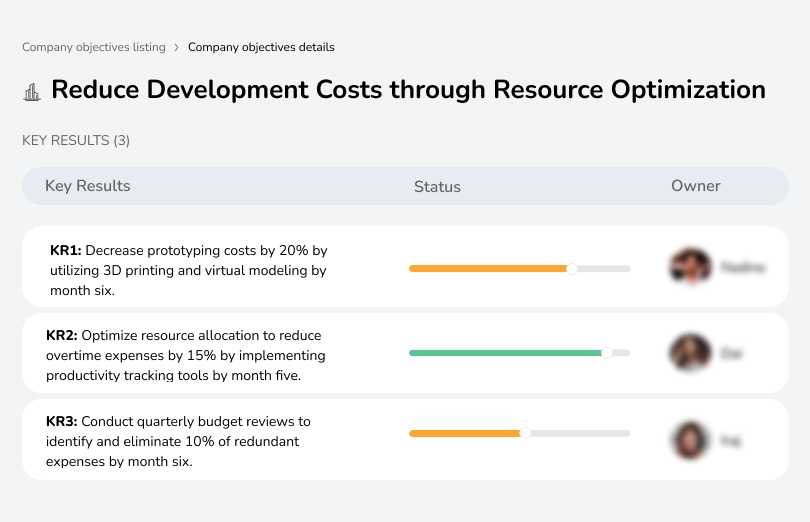Click the KR1 owner name
810x522 pixels.
743,267
